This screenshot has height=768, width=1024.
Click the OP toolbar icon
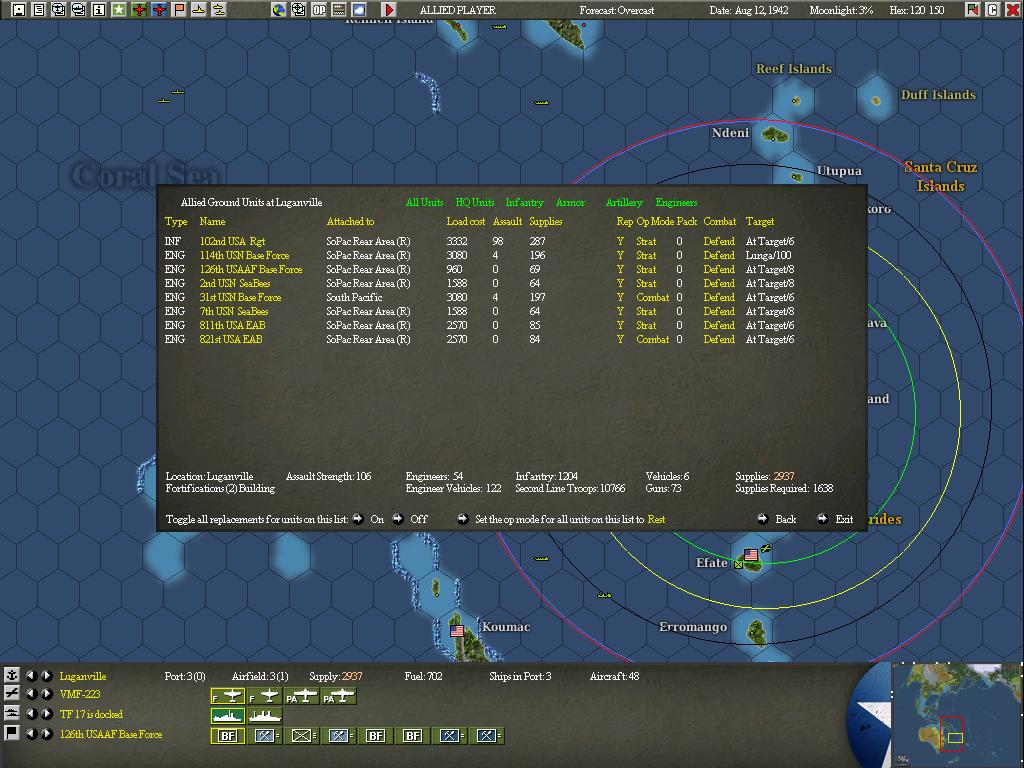tap(319, 9)
